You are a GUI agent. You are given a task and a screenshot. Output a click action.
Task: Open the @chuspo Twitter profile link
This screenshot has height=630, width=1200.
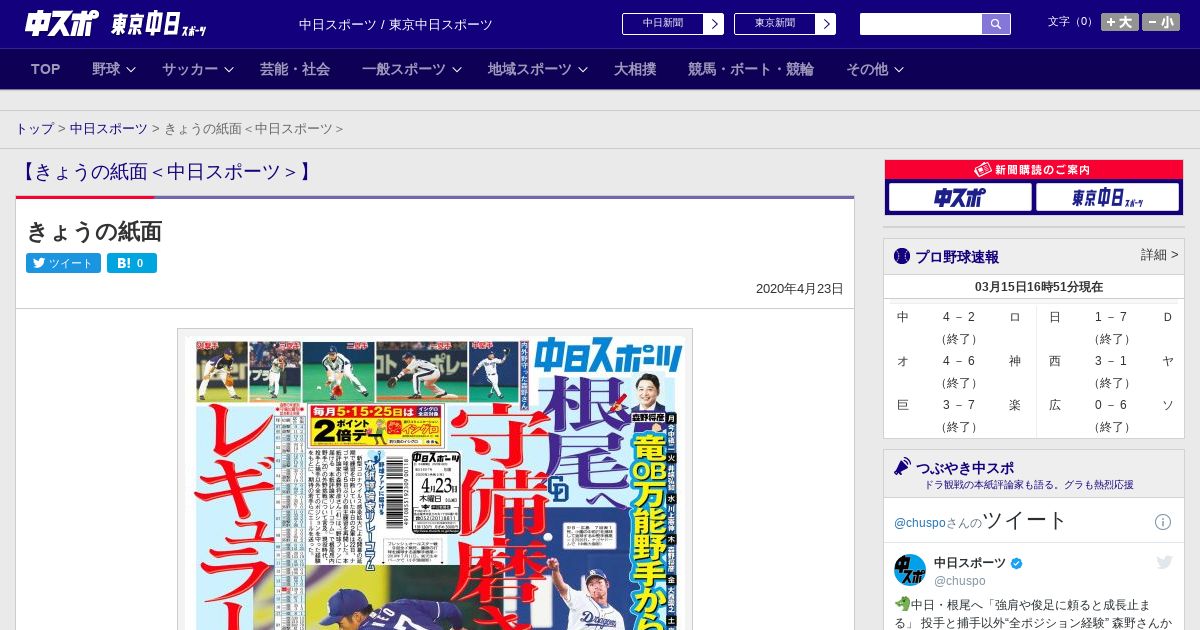coord(919,523)
